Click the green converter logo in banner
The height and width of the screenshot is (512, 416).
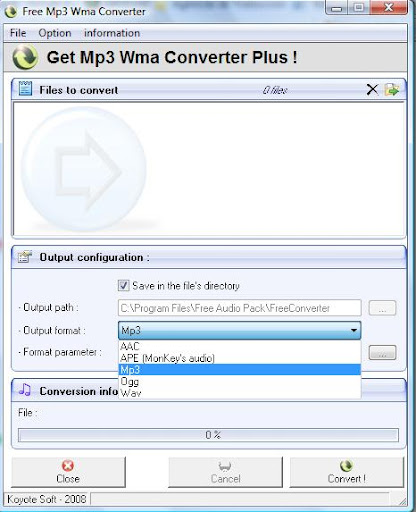tap(25, 57)
